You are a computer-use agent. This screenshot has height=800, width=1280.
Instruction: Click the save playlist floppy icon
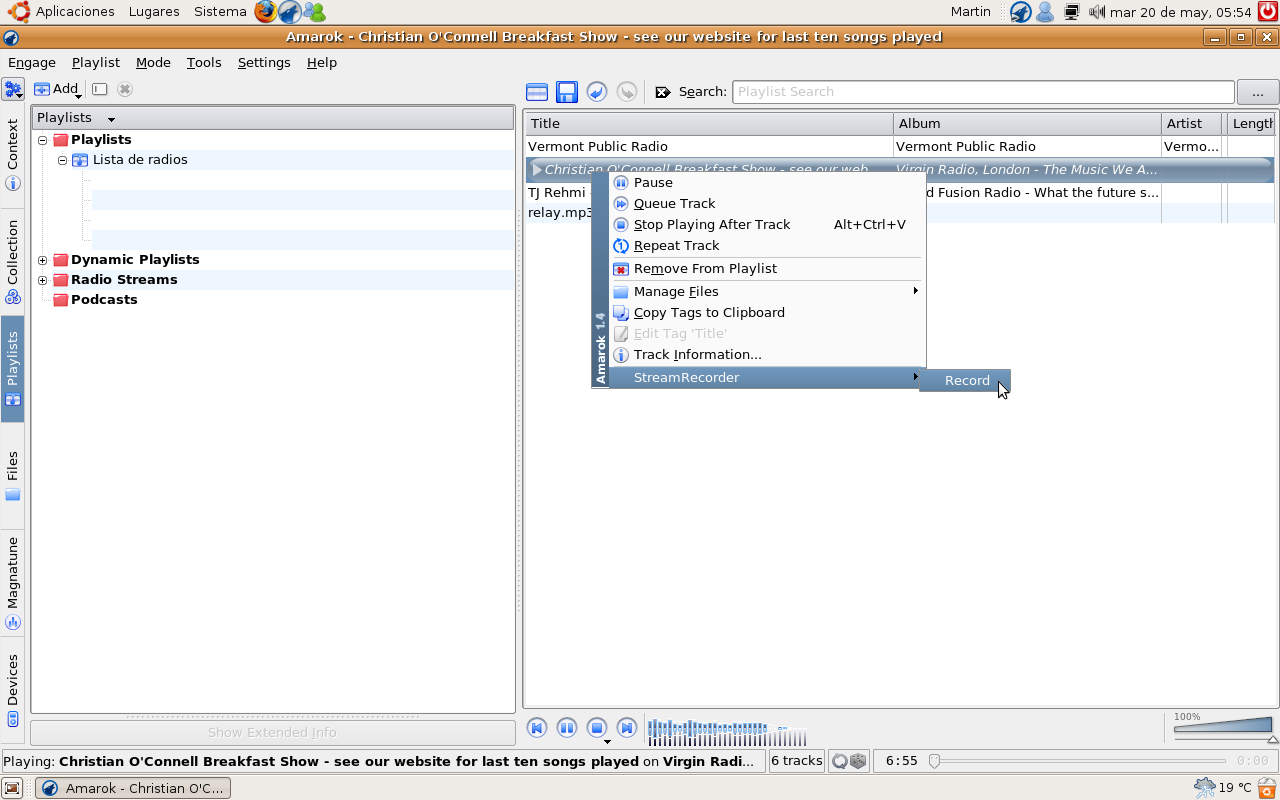click(x=567, y=92)
